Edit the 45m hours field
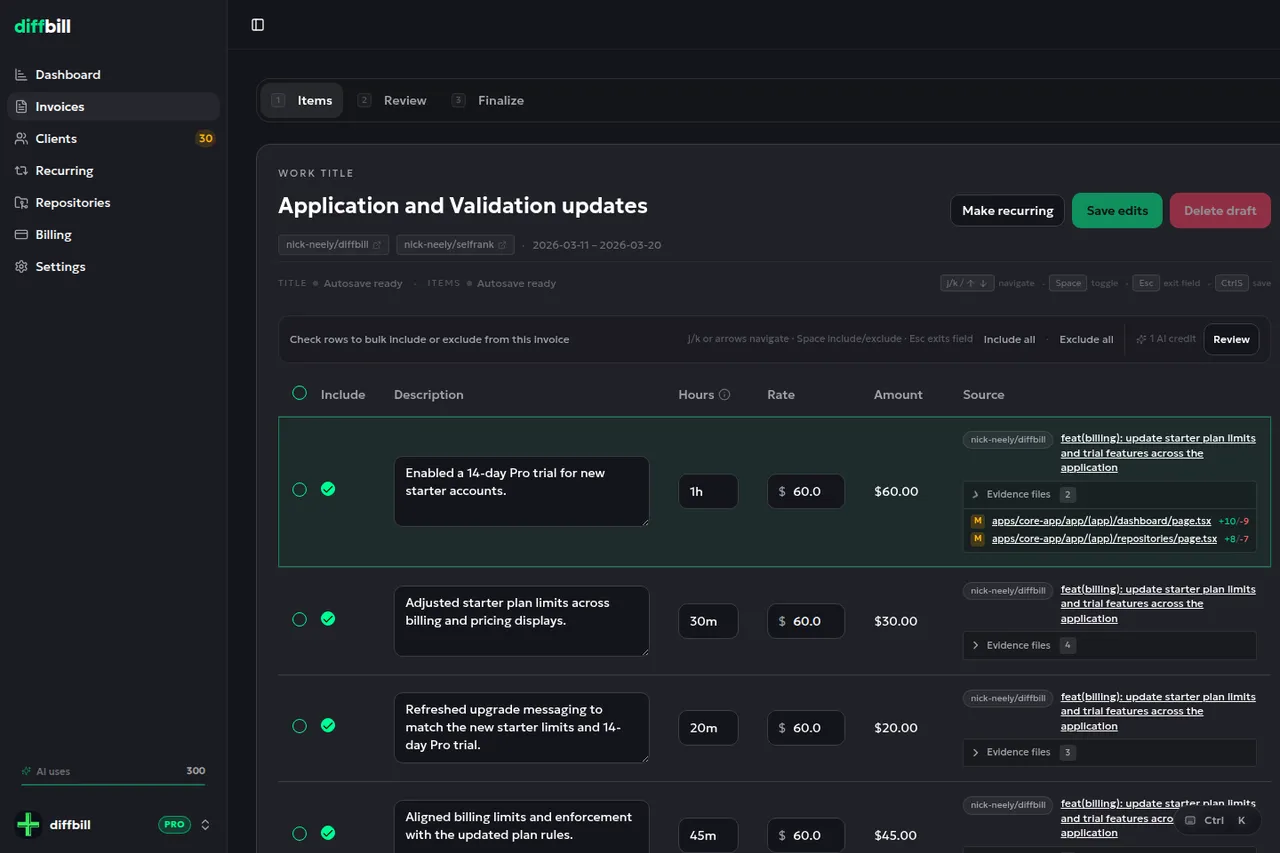1280x853 pixels. click(x=708, y=835)
